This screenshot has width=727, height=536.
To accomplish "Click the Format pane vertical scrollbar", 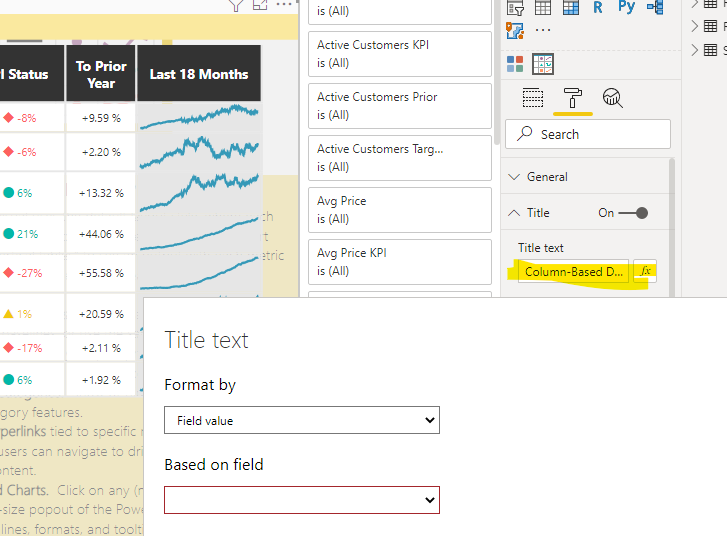I will click(x=672, y=227).
